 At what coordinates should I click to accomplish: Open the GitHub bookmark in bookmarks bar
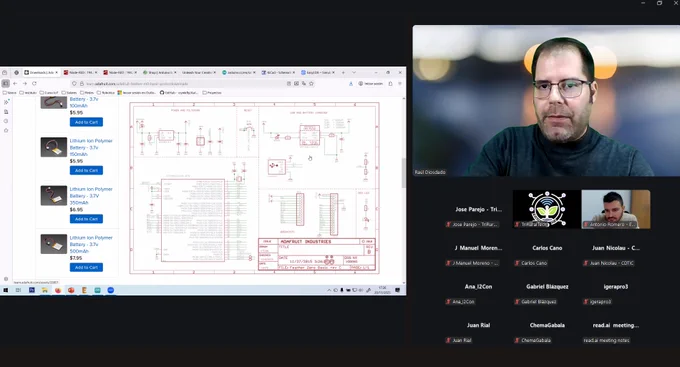(x=179, y=92)
